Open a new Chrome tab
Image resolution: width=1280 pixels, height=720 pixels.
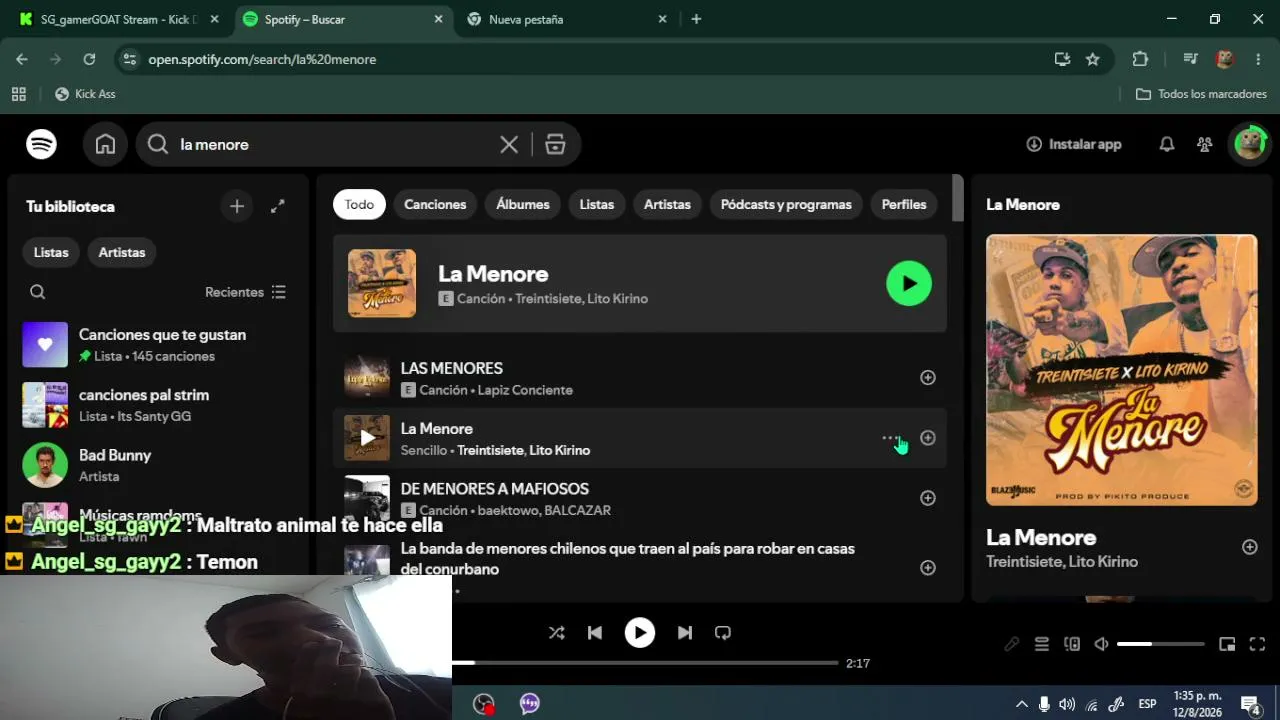point(696,19)
